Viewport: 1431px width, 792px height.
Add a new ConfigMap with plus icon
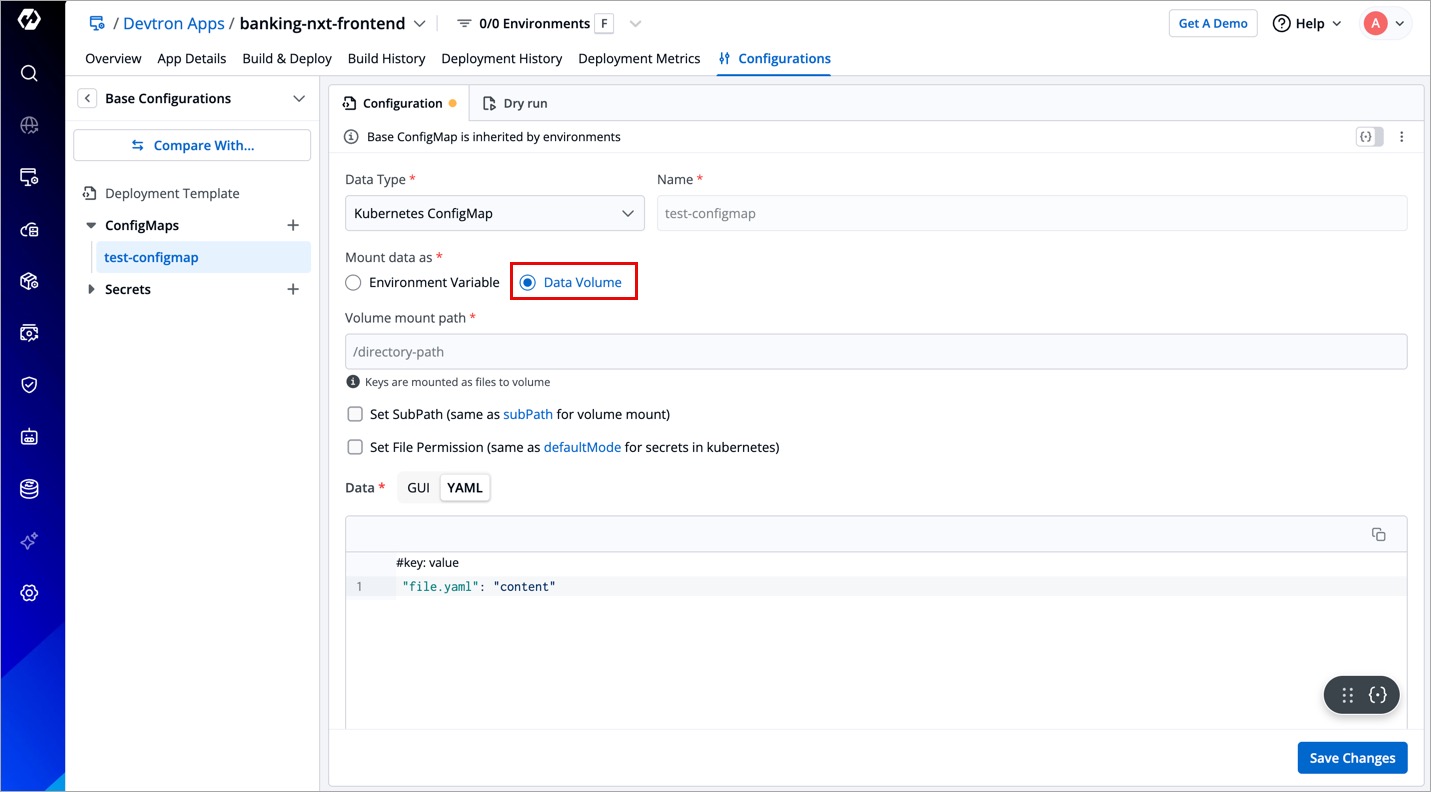tap(293, 226)
